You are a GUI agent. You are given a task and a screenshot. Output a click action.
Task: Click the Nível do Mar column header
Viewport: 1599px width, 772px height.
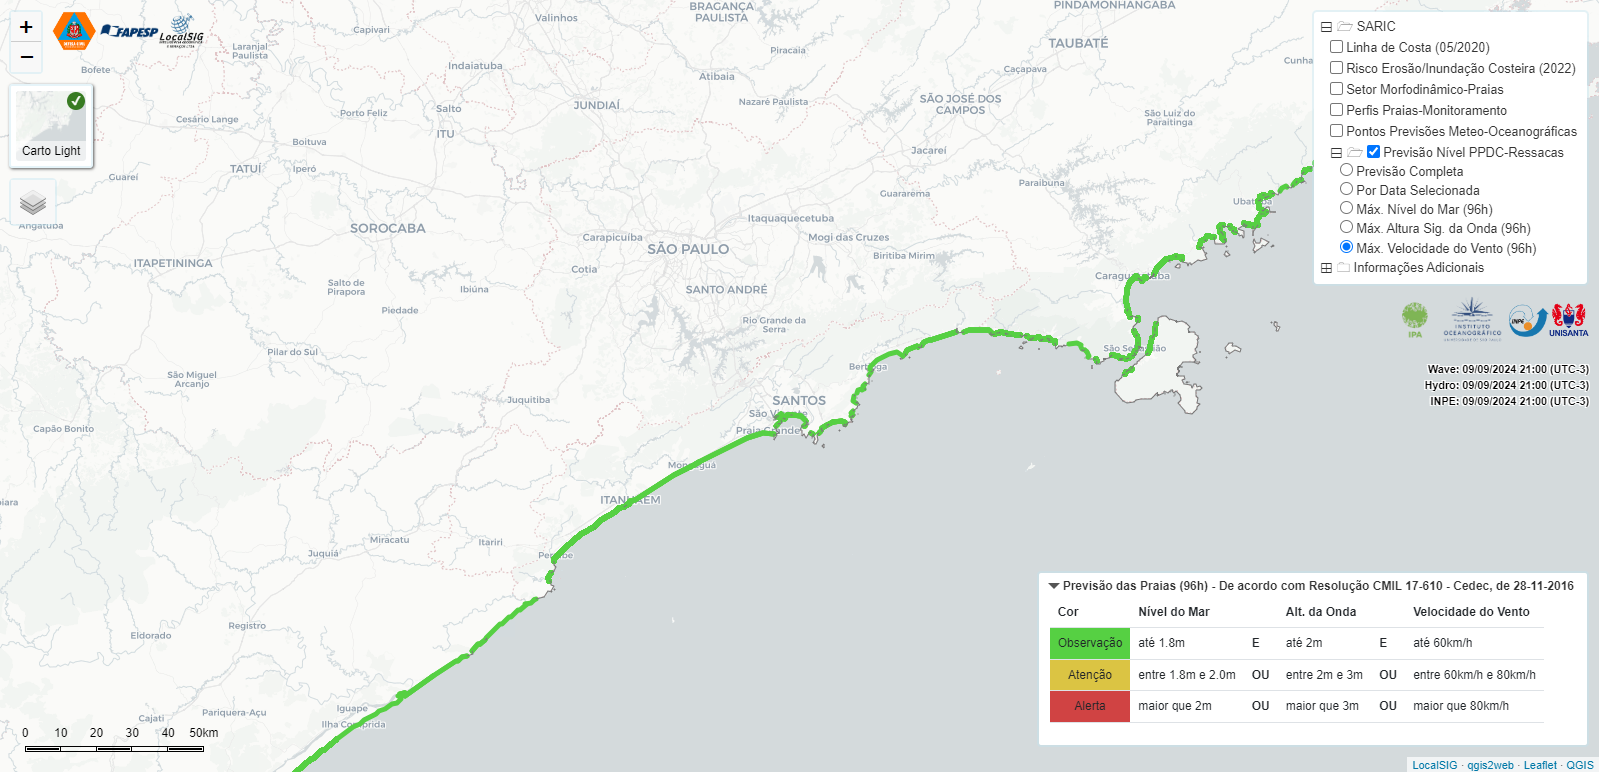1173,612
